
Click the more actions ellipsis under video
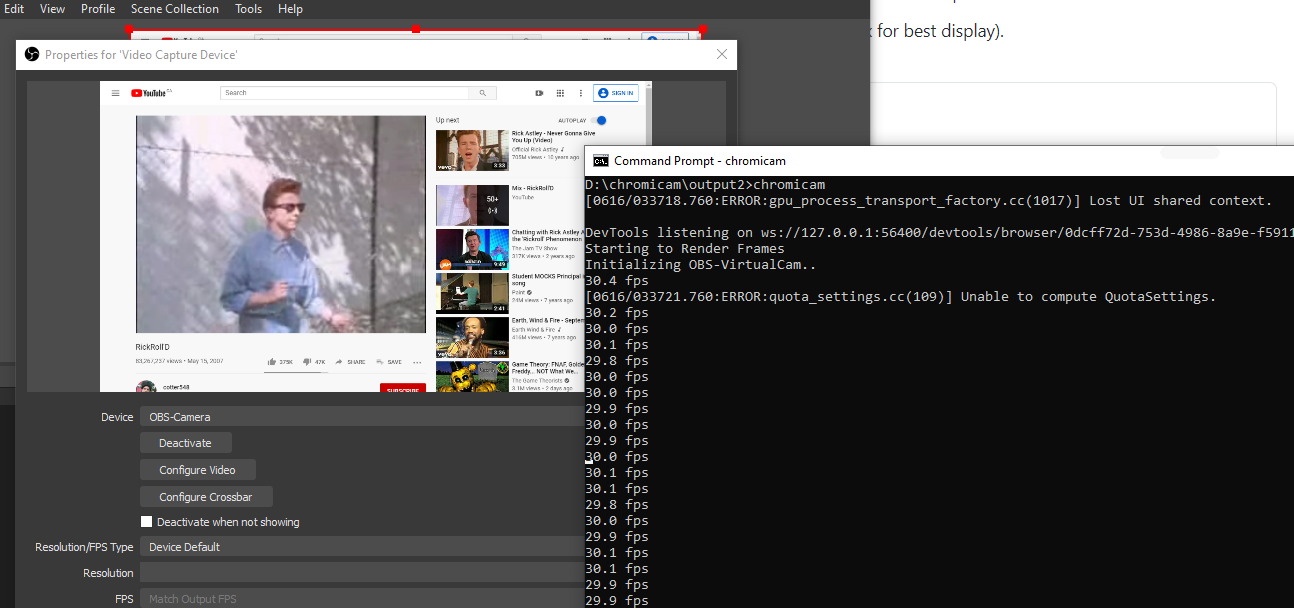tap(417, 362)
